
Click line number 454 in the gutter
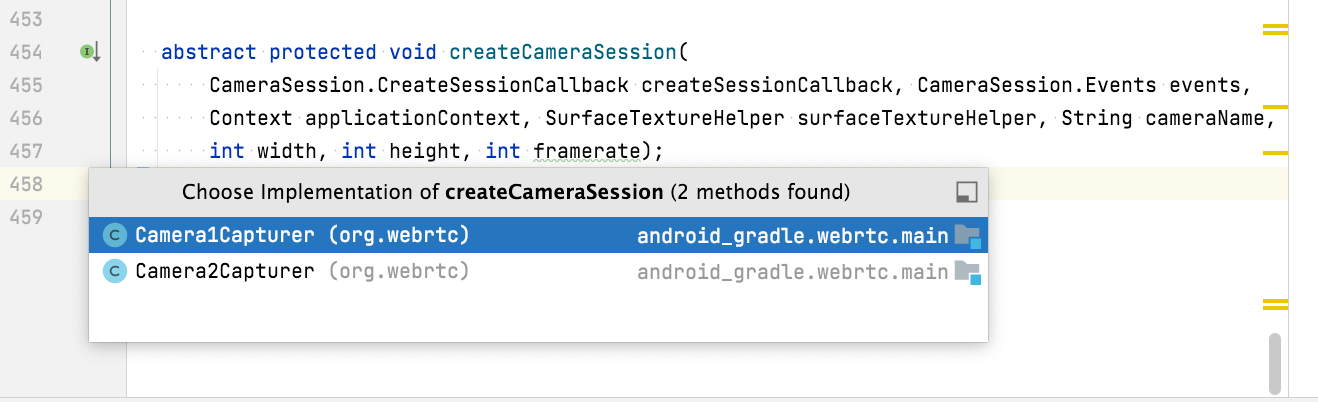click(24, 52)
